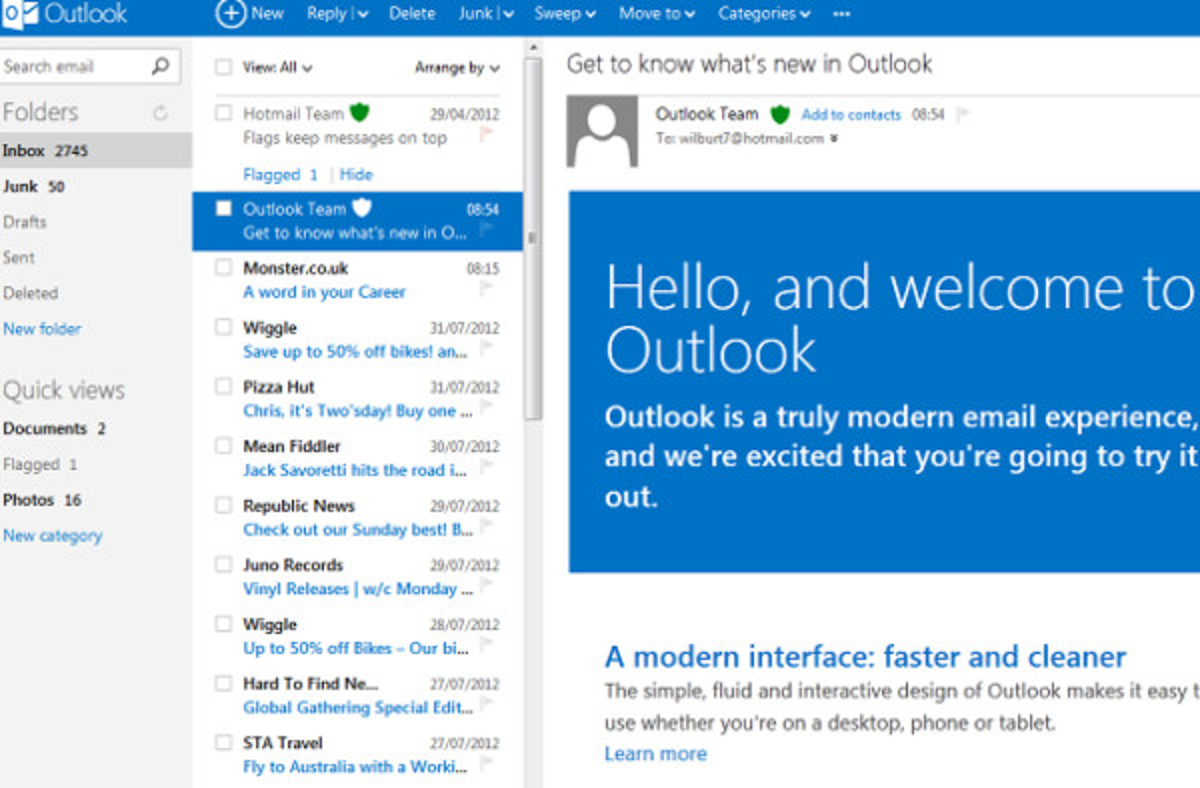
Task: Tick the Pizza Hut message checkbox
Action: point(224,387)
